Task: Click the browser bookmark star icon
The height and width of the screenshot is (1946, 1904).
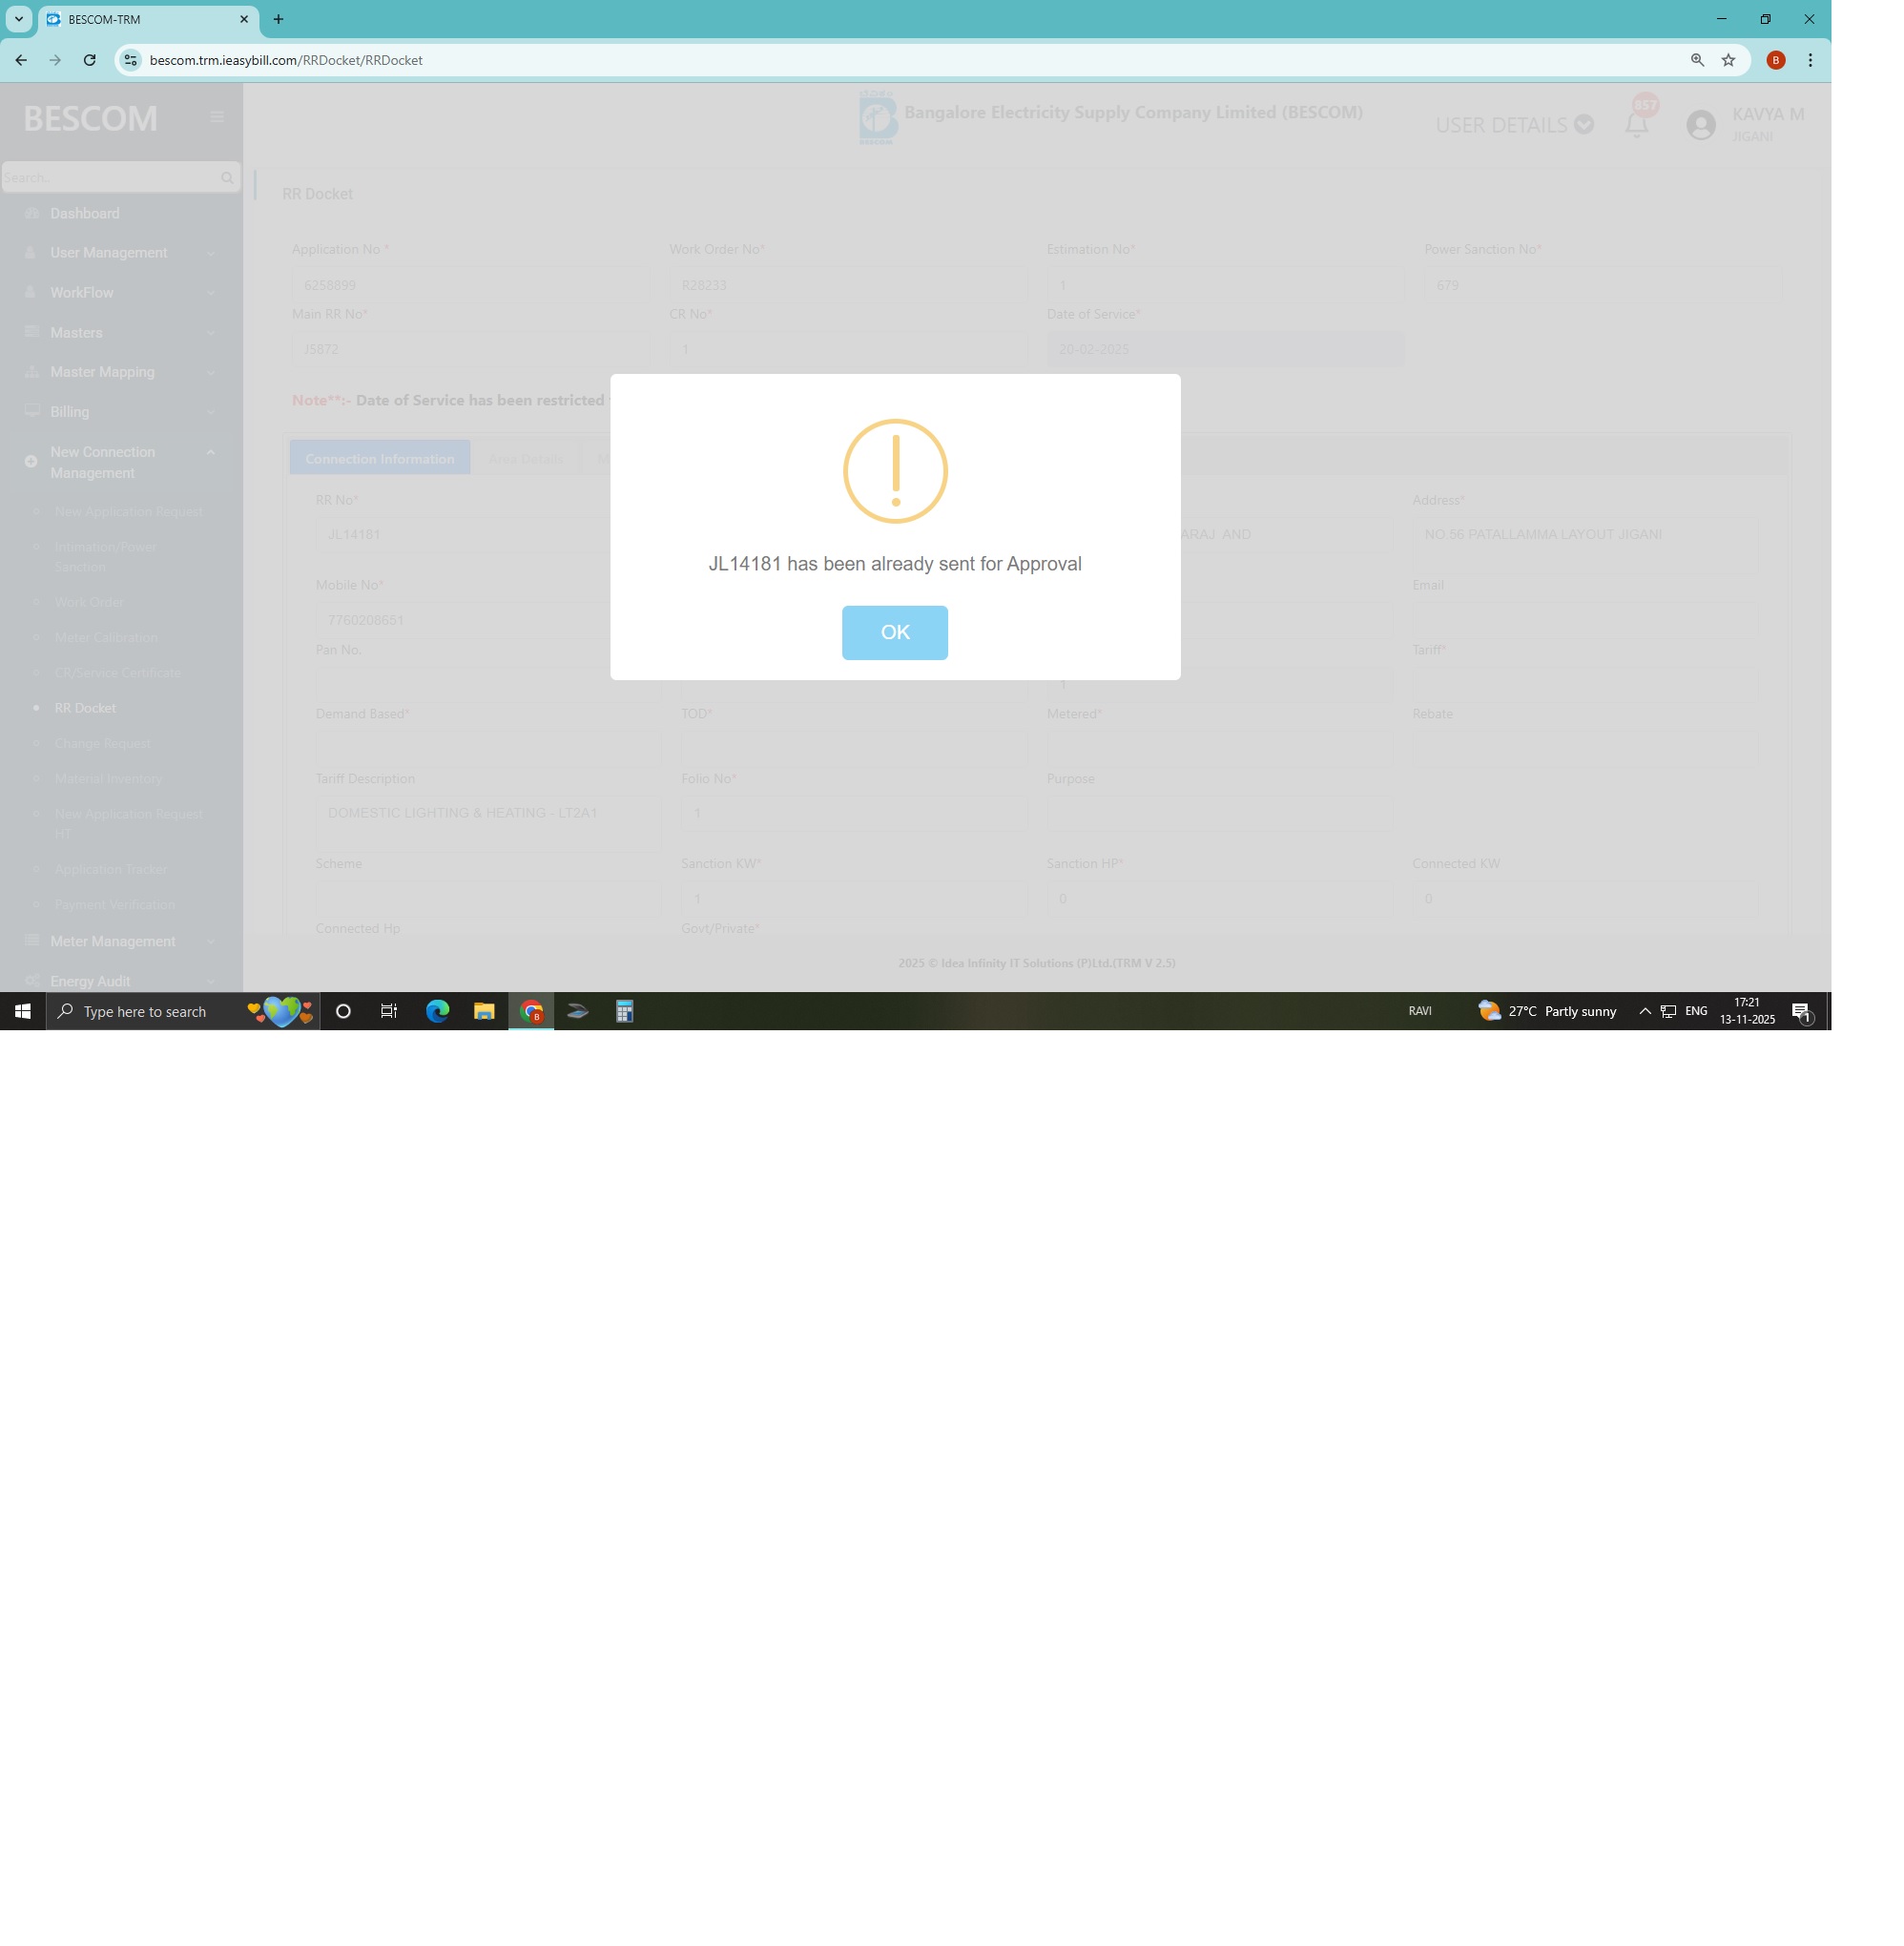Action: [1728, 60]
